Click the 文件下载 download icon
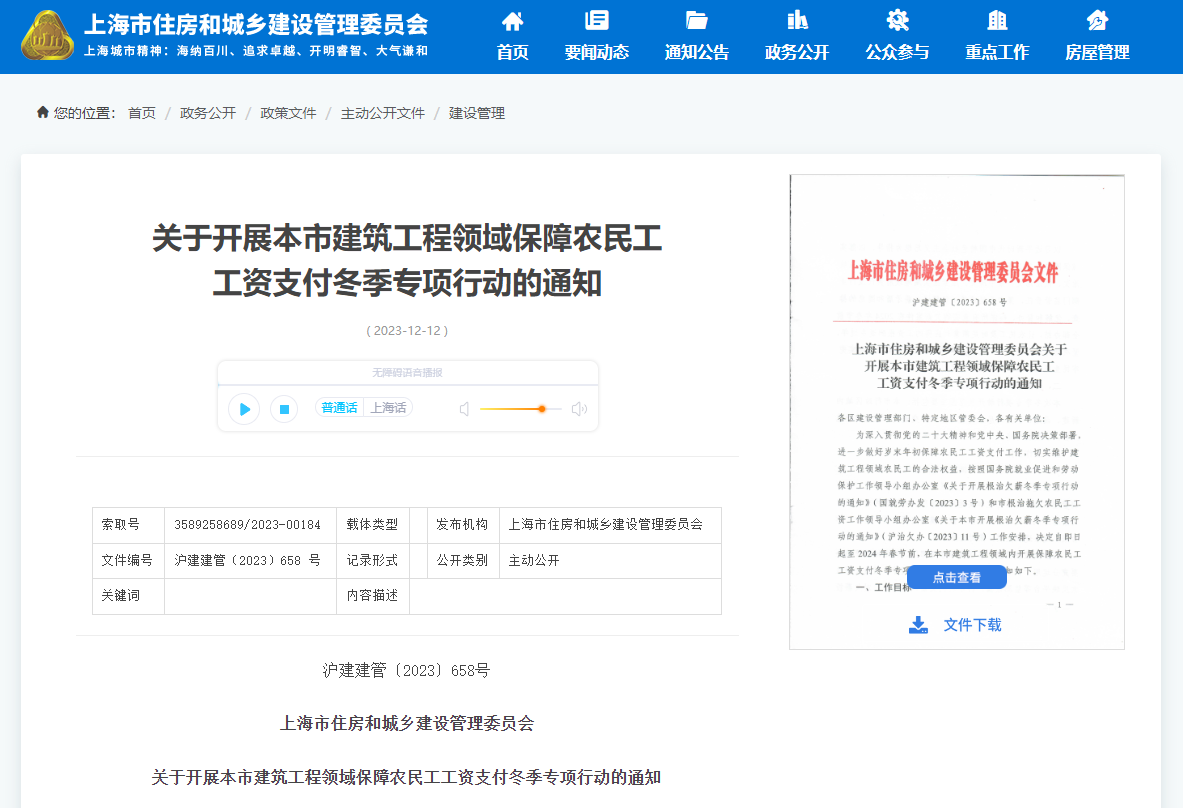 click(917, 624)
